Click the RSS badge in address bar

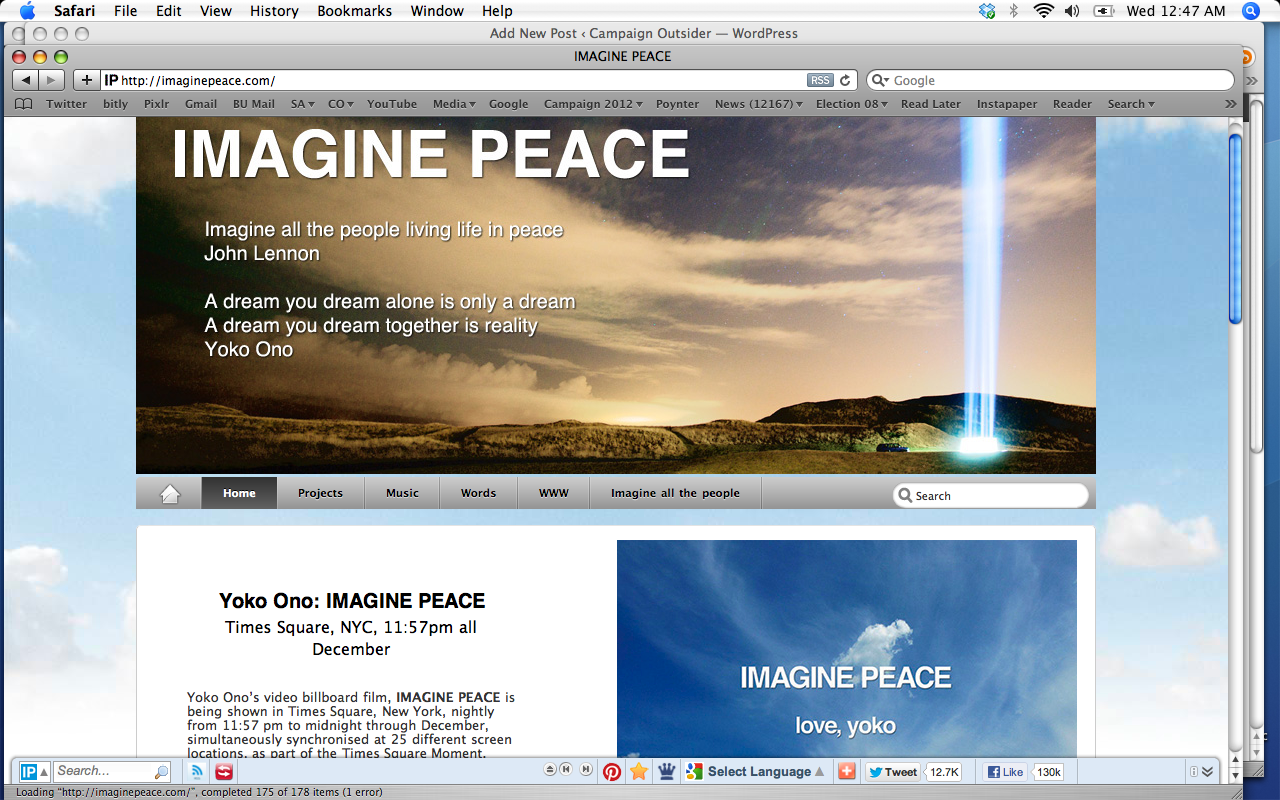819,80
